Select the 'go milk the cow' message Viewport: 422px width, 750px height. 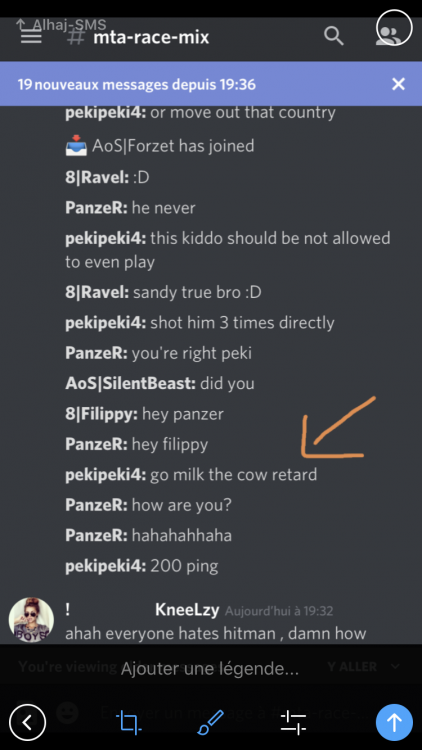pos(191,475)
